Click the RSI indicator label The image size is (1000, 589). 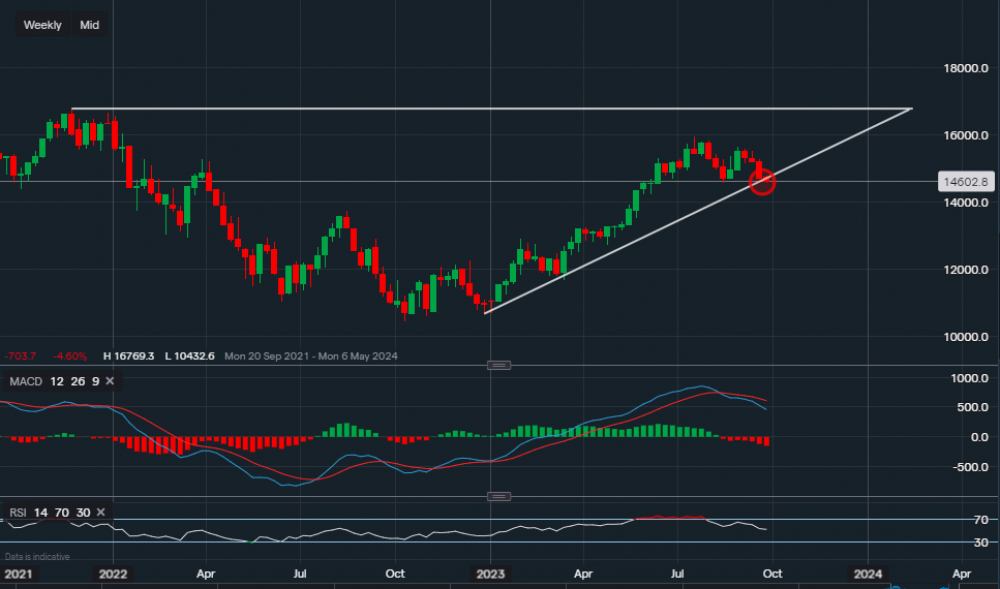18,512
